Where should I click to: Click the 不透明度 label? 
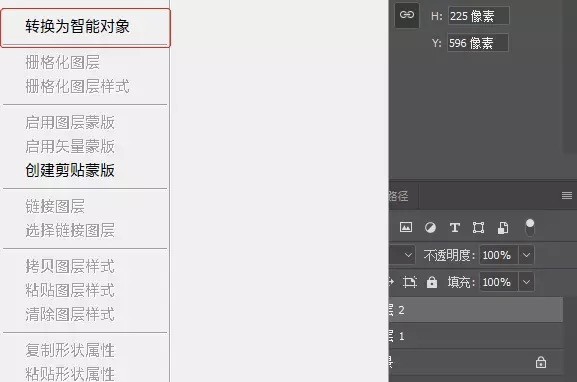pyautogui.click(x=449, y=255)
